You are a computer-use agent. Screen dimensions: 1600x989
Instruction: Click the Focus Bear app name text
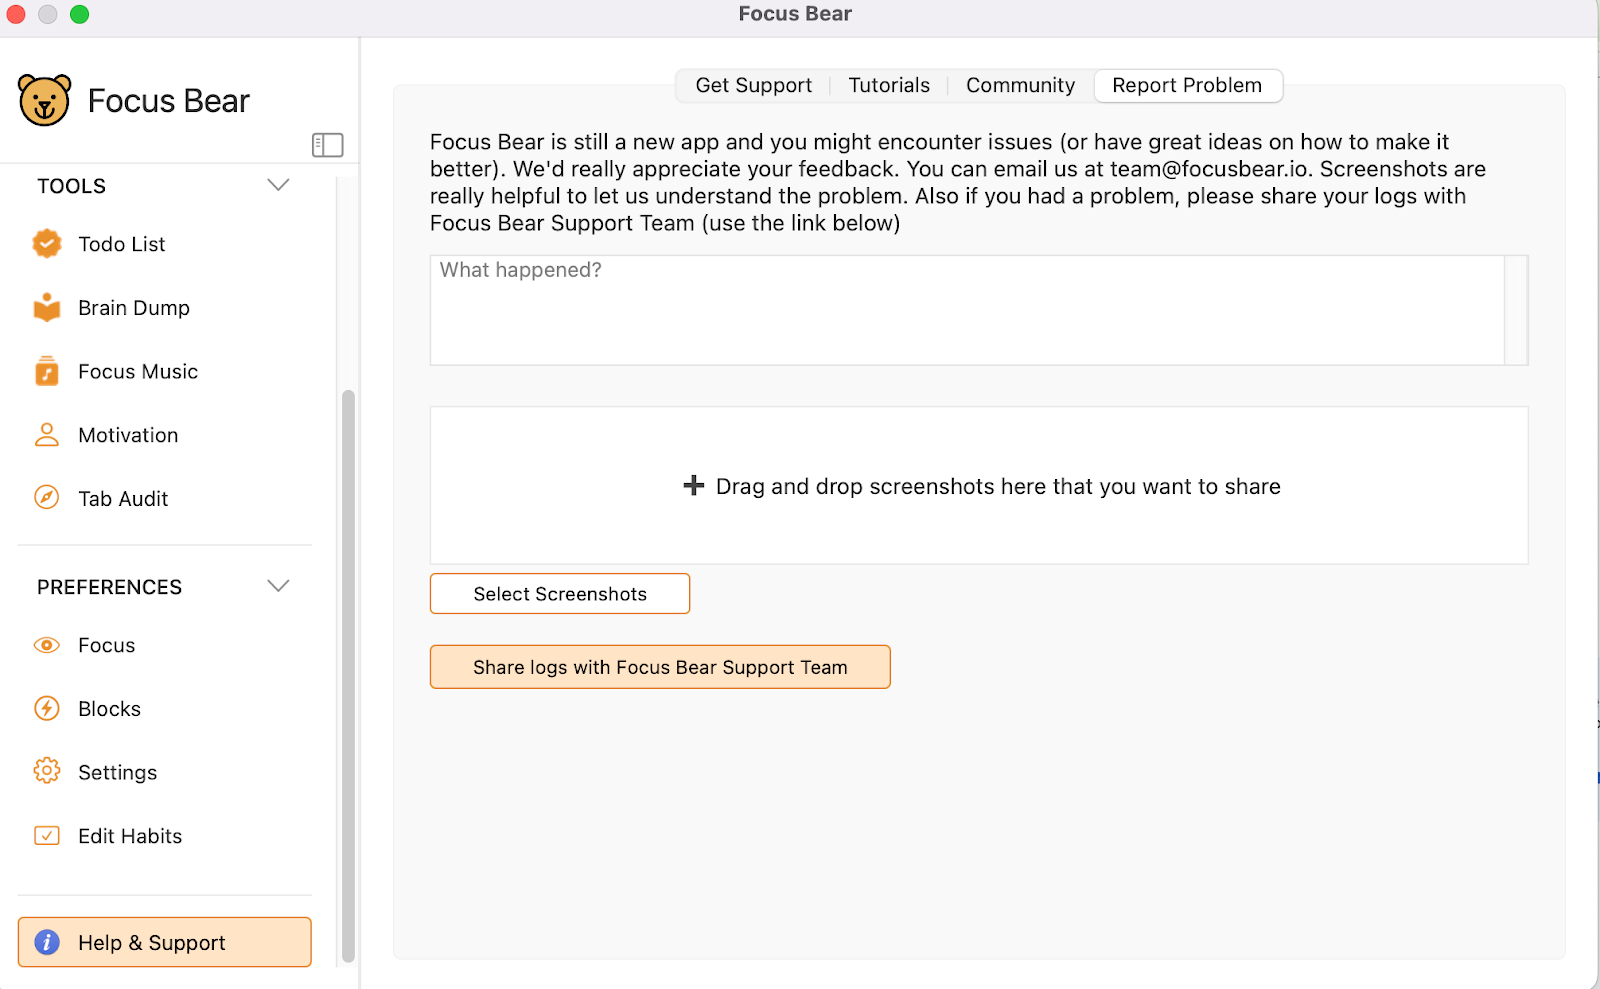point(169,101)
